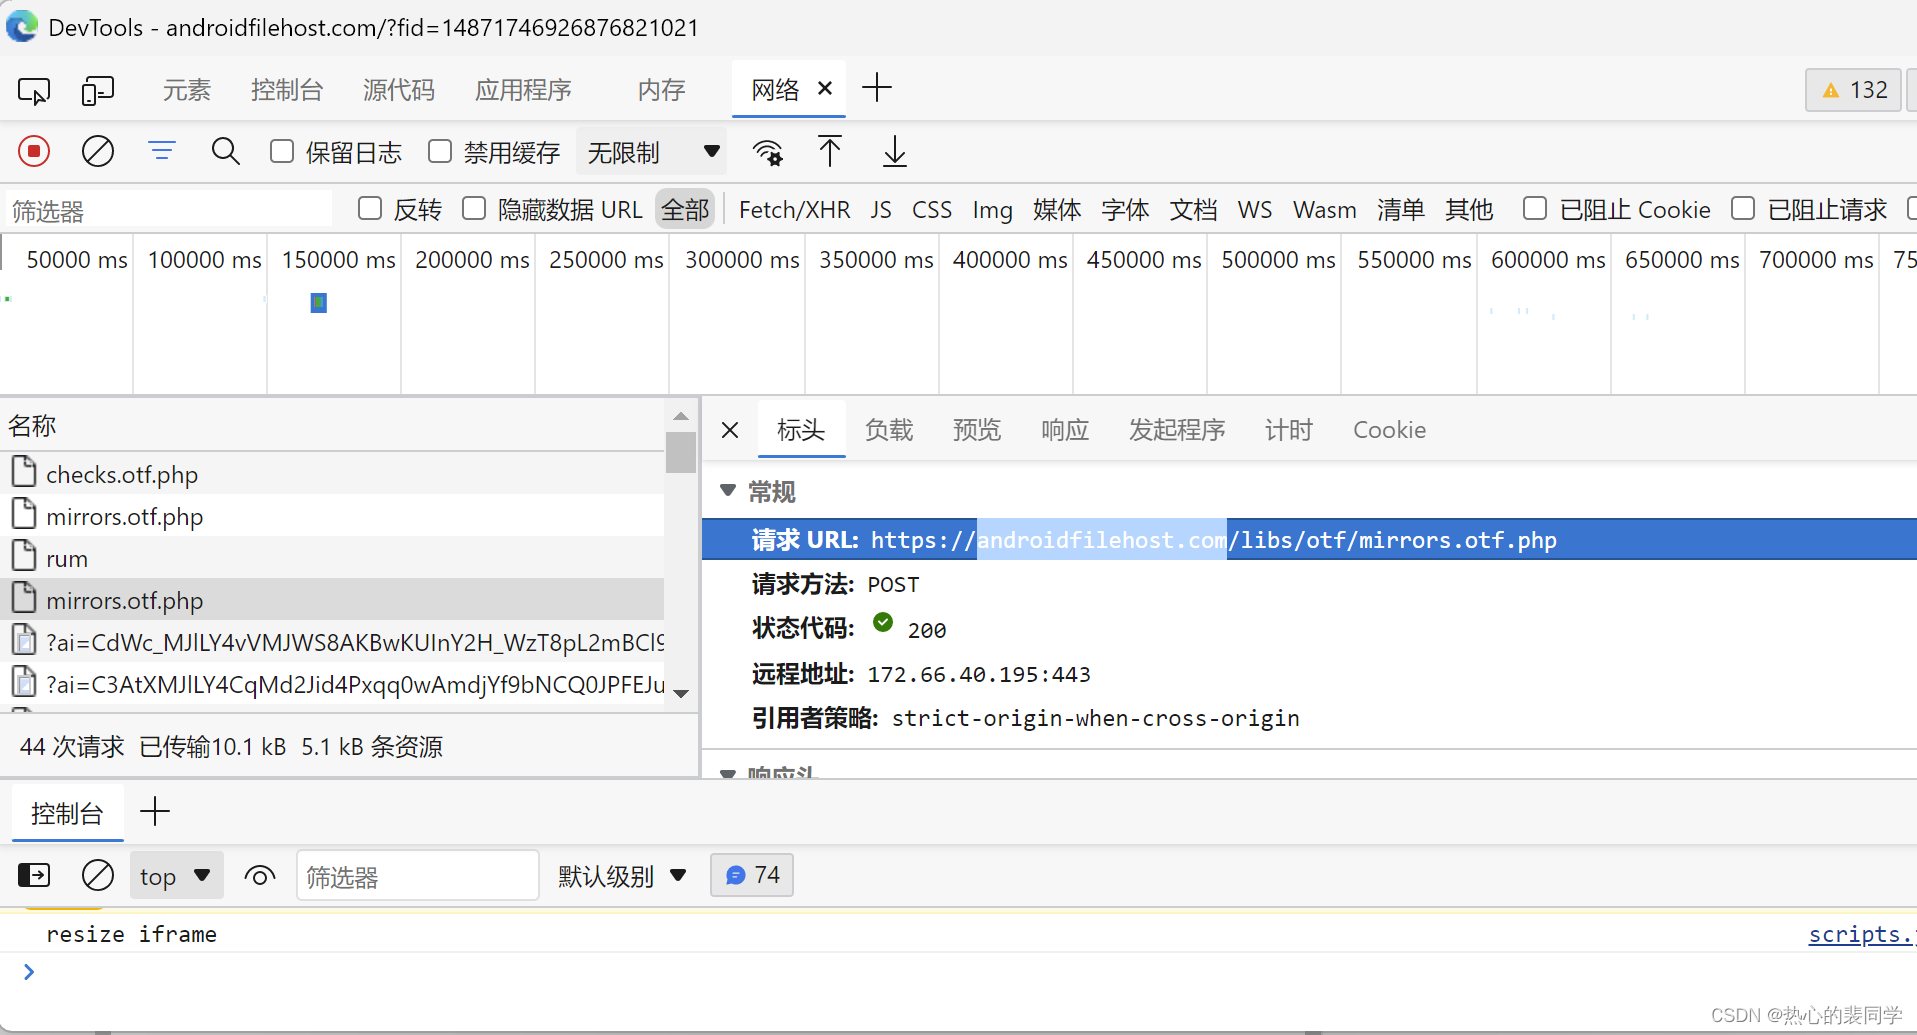Filter by Img requests

pyautogui.click(x=992, y=210)
